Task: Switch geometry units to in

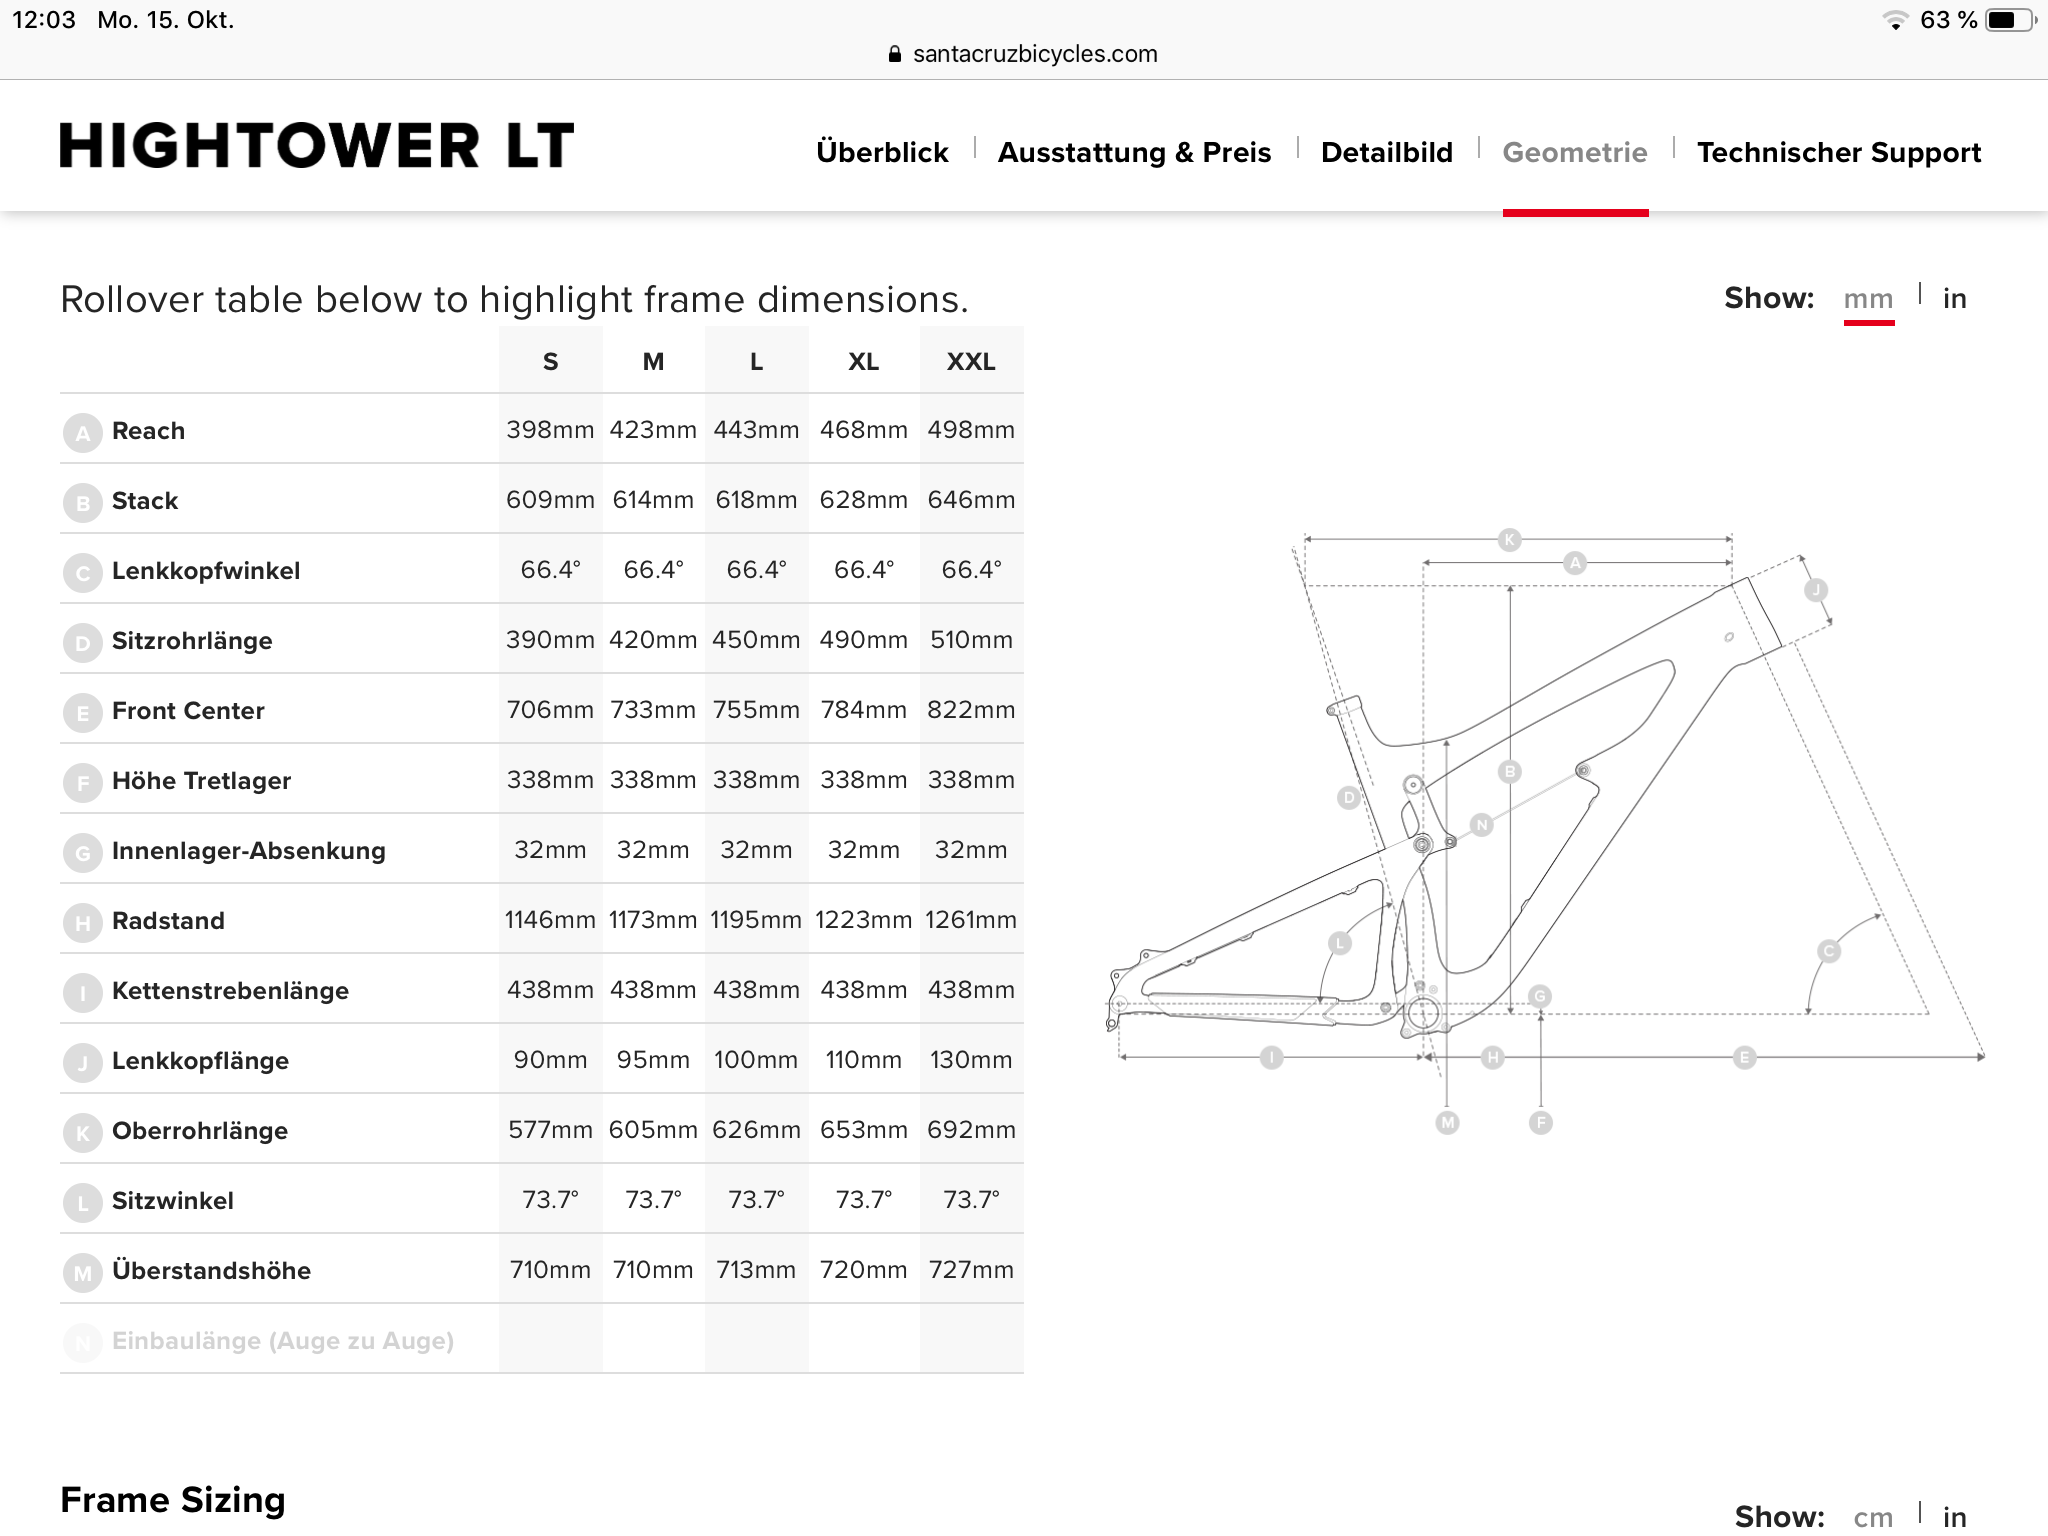Action: pos(1954,299)
